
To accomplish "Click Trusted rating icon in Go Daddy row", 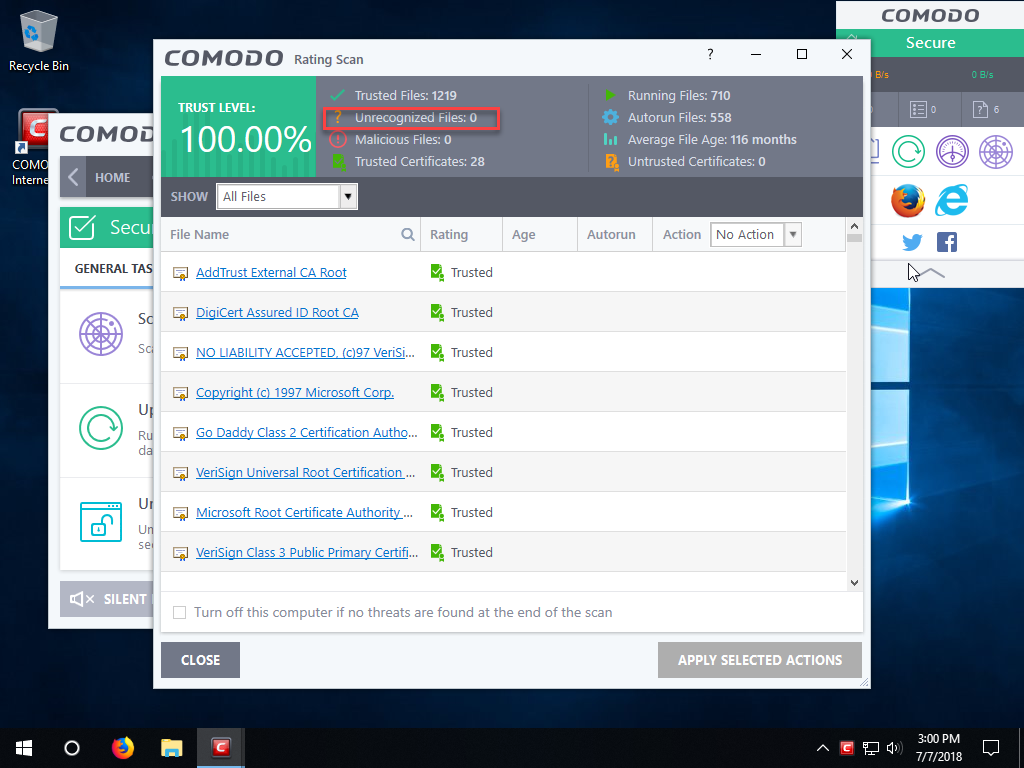I will [437, 432].
